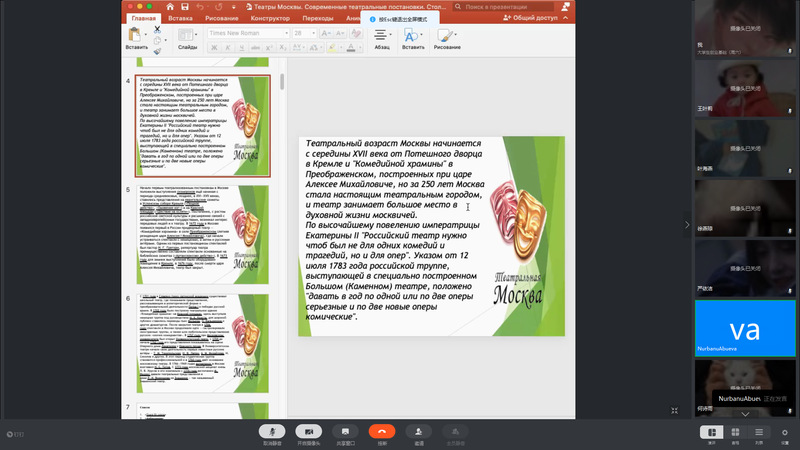Select the list layout view button
The width and height of the screenshot is (800, 450).
(x=759, y=432)
